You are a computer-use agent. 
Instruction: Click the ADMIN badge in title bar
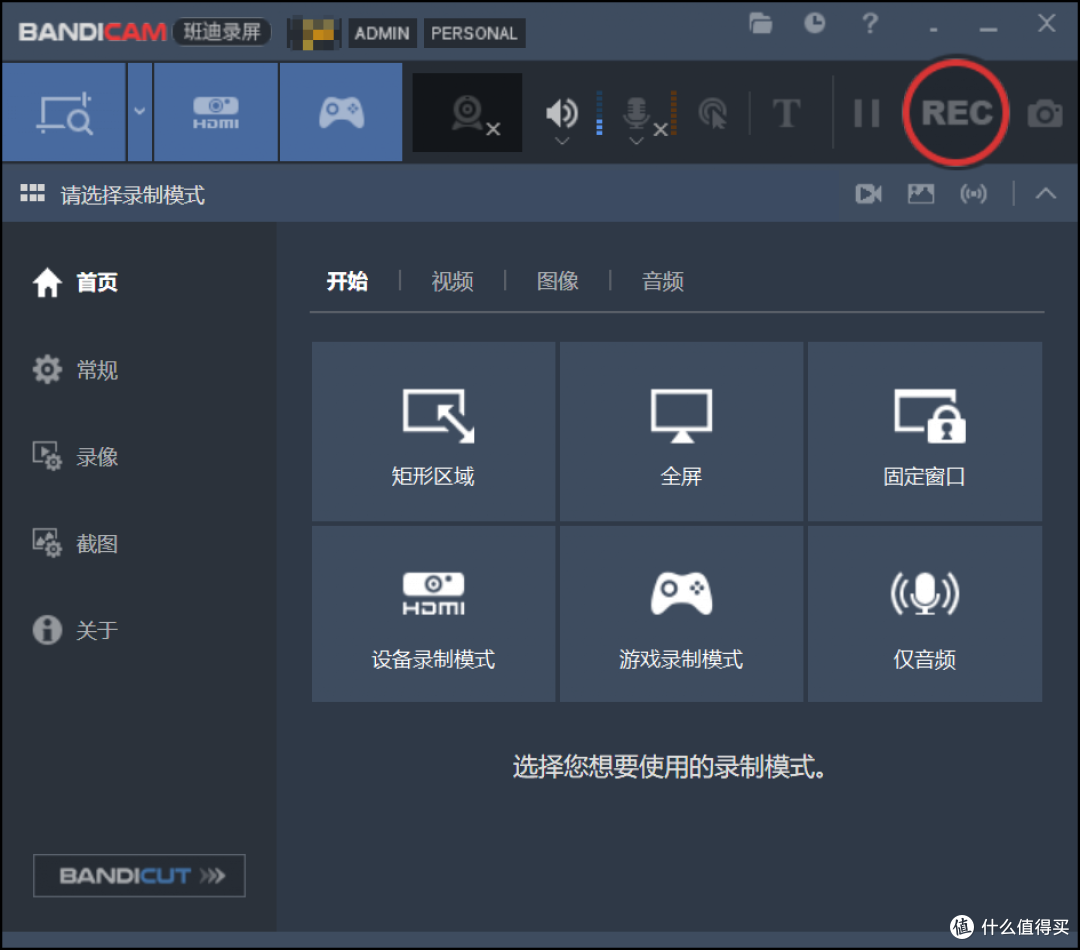click(382, 33)
